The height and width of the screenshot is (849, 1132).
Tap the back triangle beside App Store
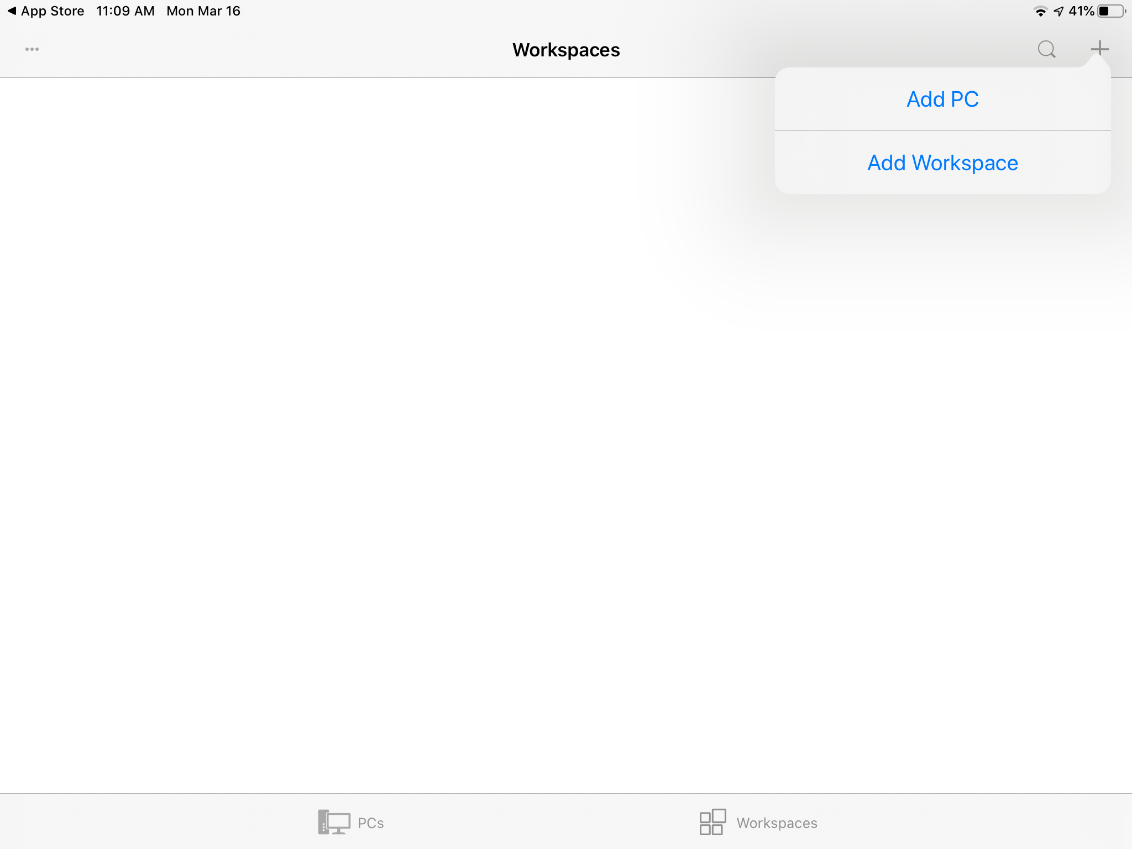coord(12,11)
